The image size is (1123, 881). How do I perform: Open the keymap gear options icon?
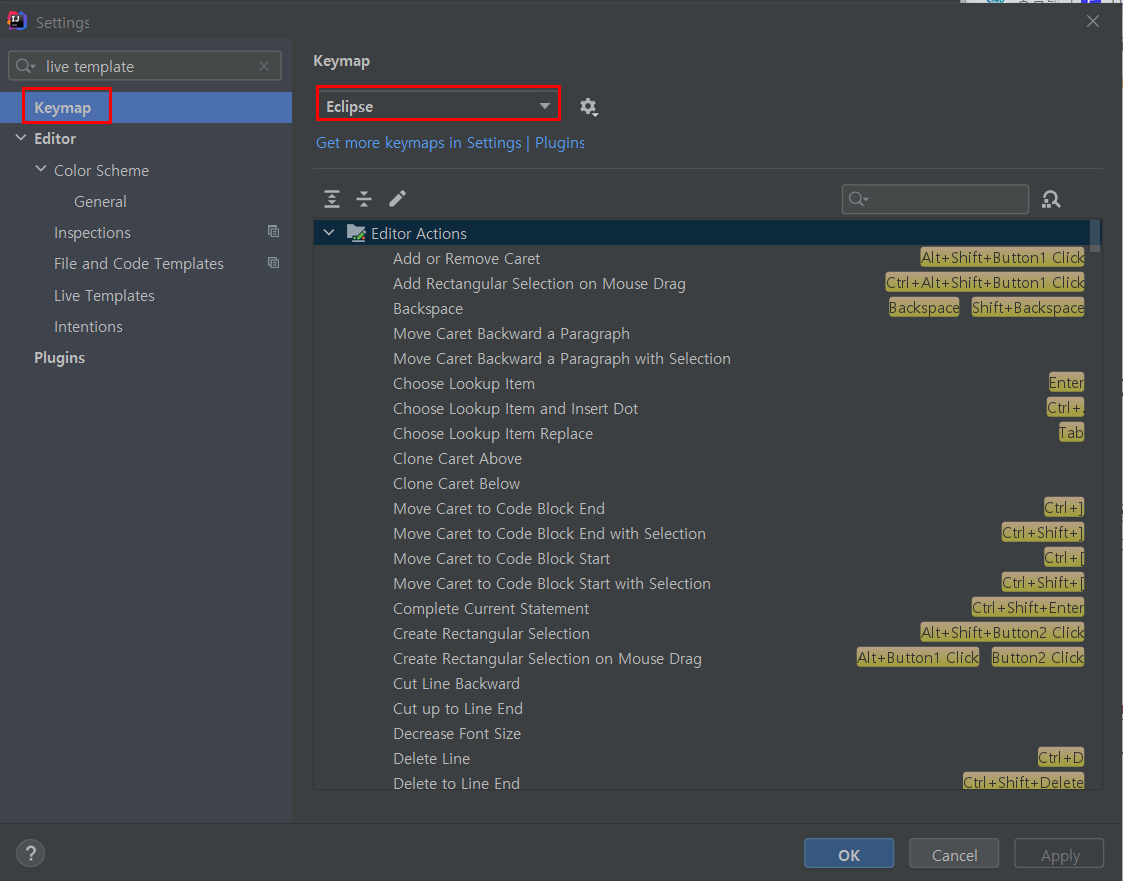coord(589,107)
